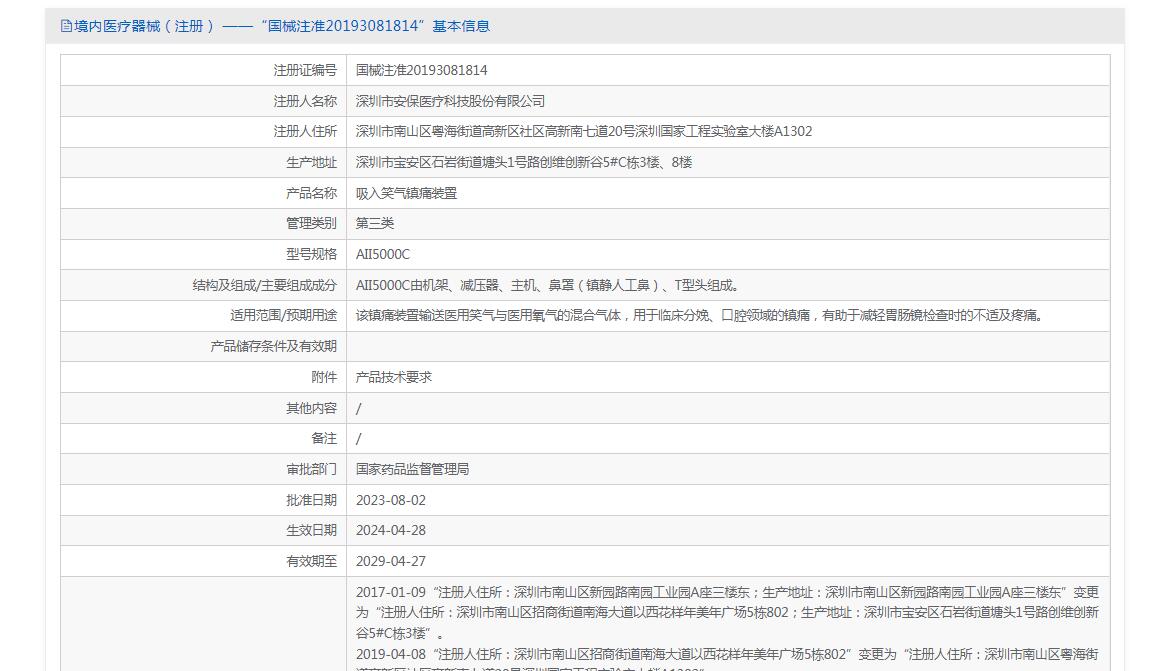Viewport: 1153px width, 671px height.
Task: Click the expiry date 2029-04-27
Action: point(390,561)
